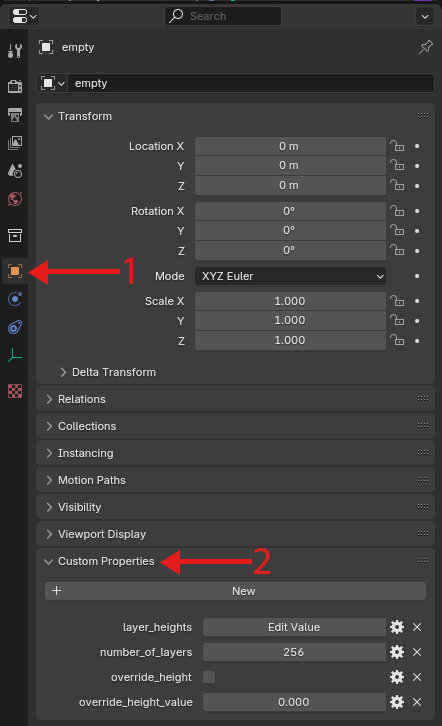Expand the Instancing panel
Screen dimensions: 442x726
[x=49, y=453]
